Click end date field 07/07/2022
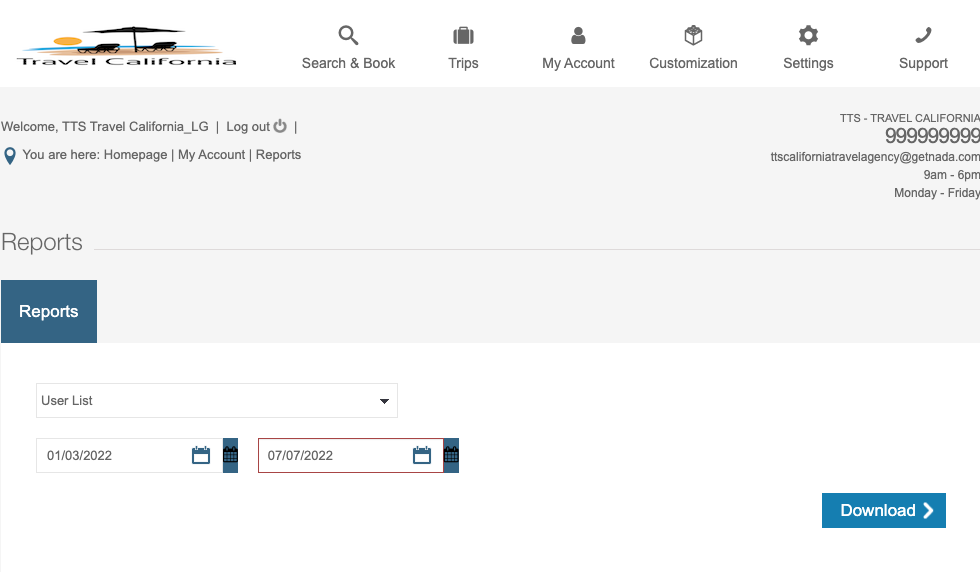The width and height of the screenshot is (980, 572). [x=351, y=455]
